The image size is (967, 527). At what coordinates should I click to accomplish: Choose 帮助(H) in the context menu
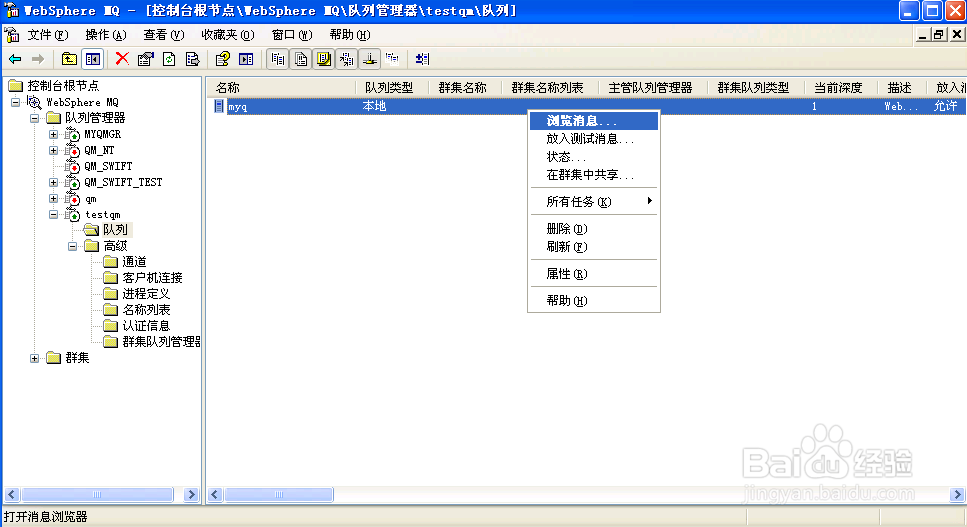[x=594, y=301]
